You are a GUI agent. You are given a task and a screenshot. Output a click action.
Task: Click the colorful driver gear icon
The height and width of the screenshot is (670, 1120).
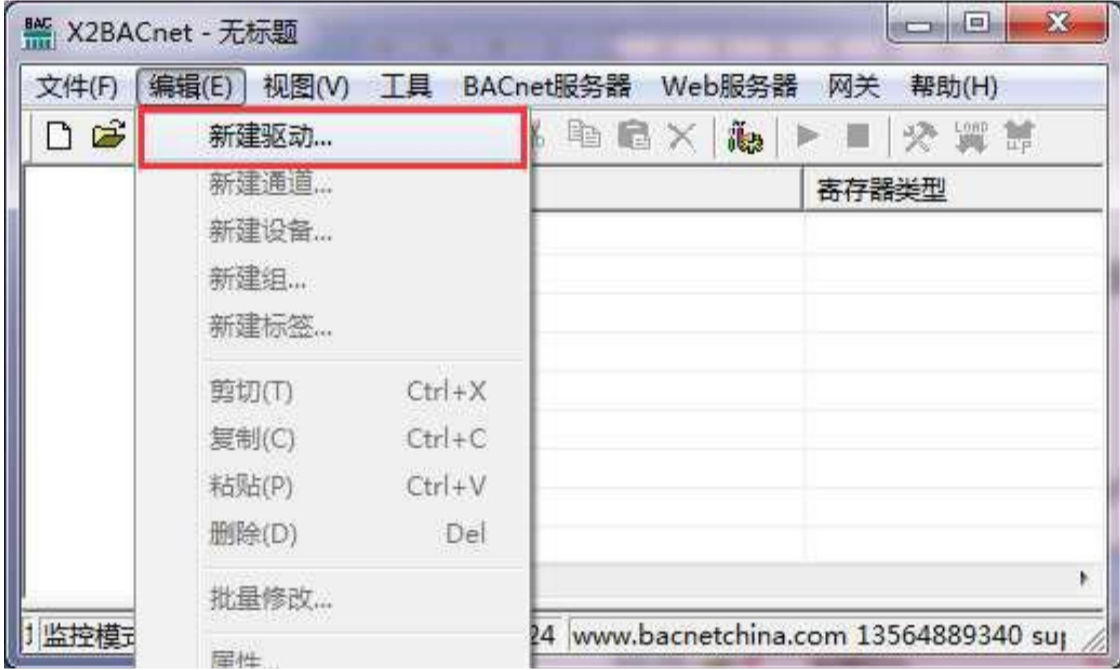tap(744, 136)
